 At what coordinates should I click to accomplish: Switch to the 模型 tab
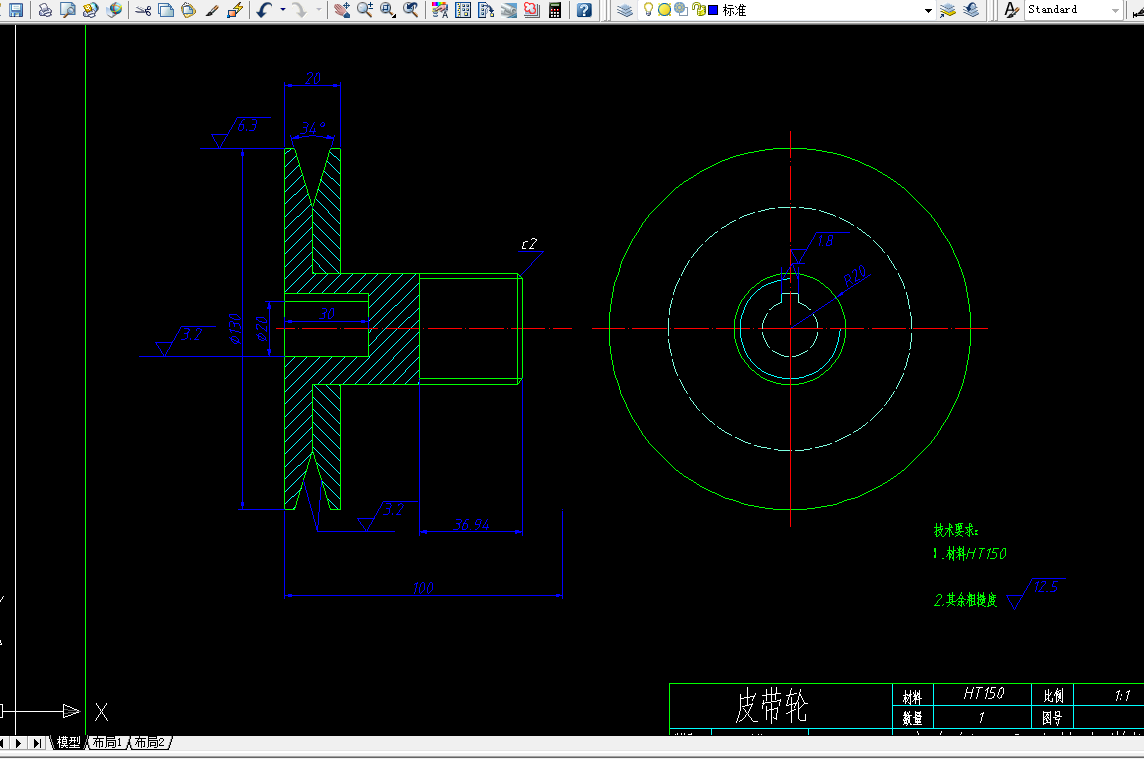pos(69,742)
